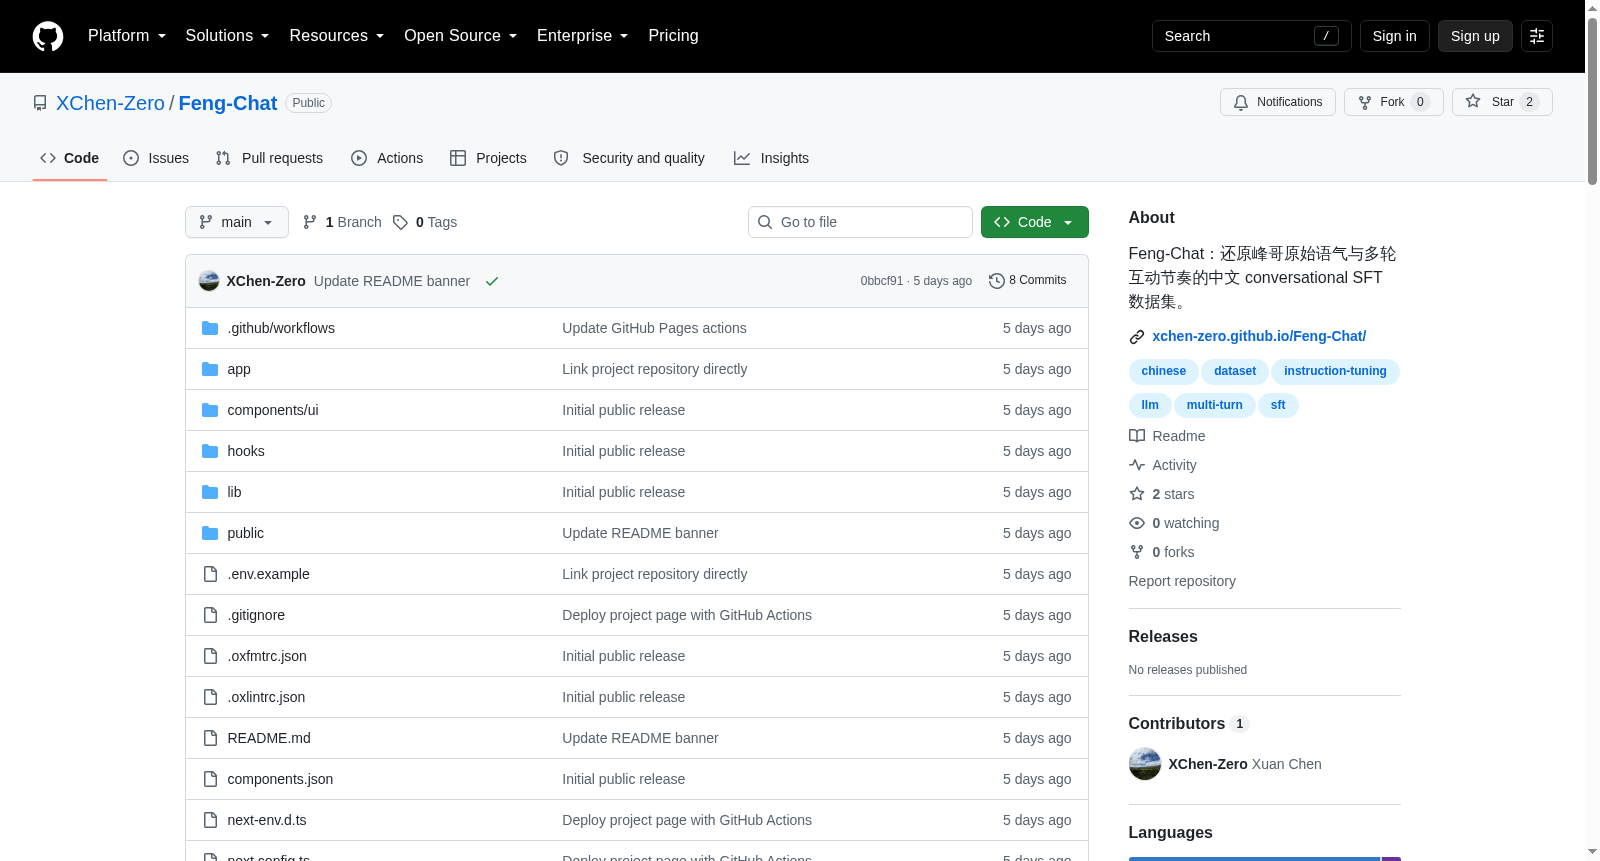Open the Report repository link

click(1182, 581)
